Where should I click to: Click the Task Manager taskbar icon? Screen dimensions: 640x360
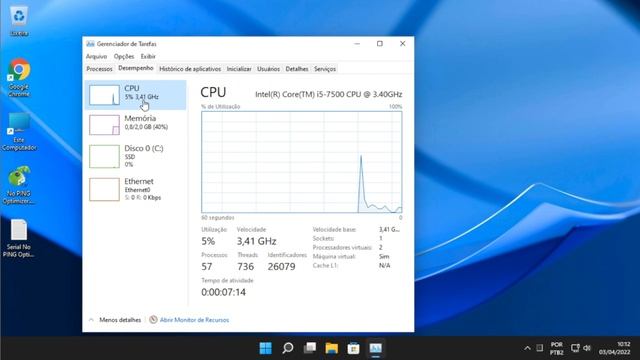(376, 348)
